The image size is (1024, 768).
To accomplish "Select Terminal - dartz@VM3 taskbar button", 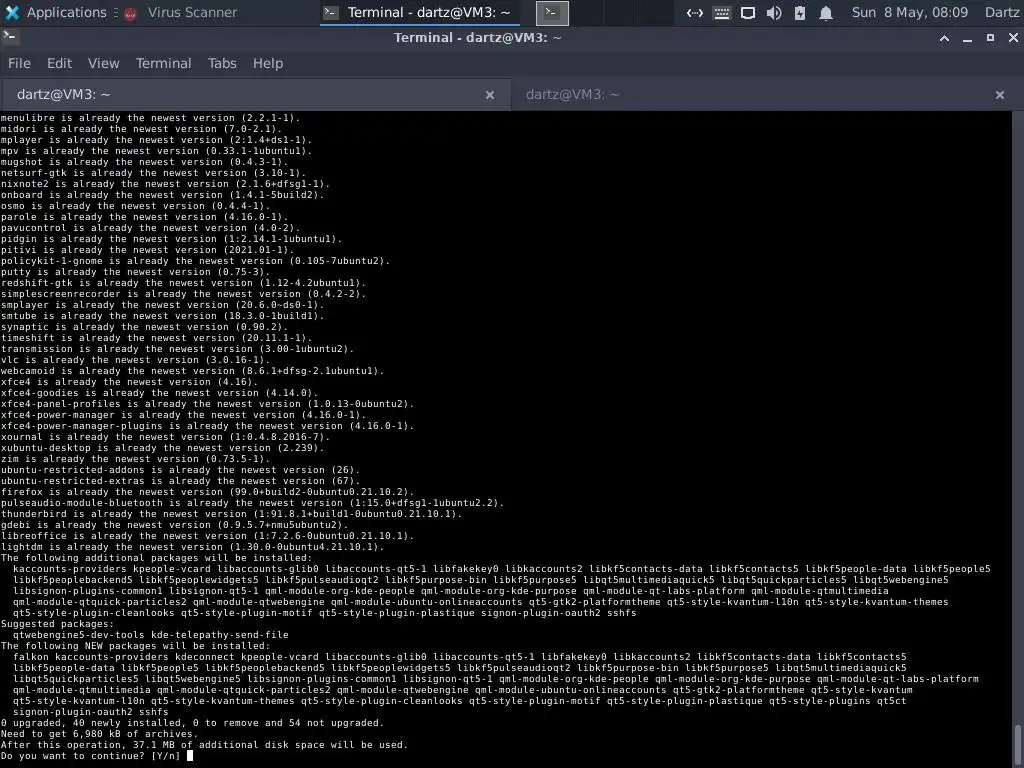I will (x=420, y=12).
